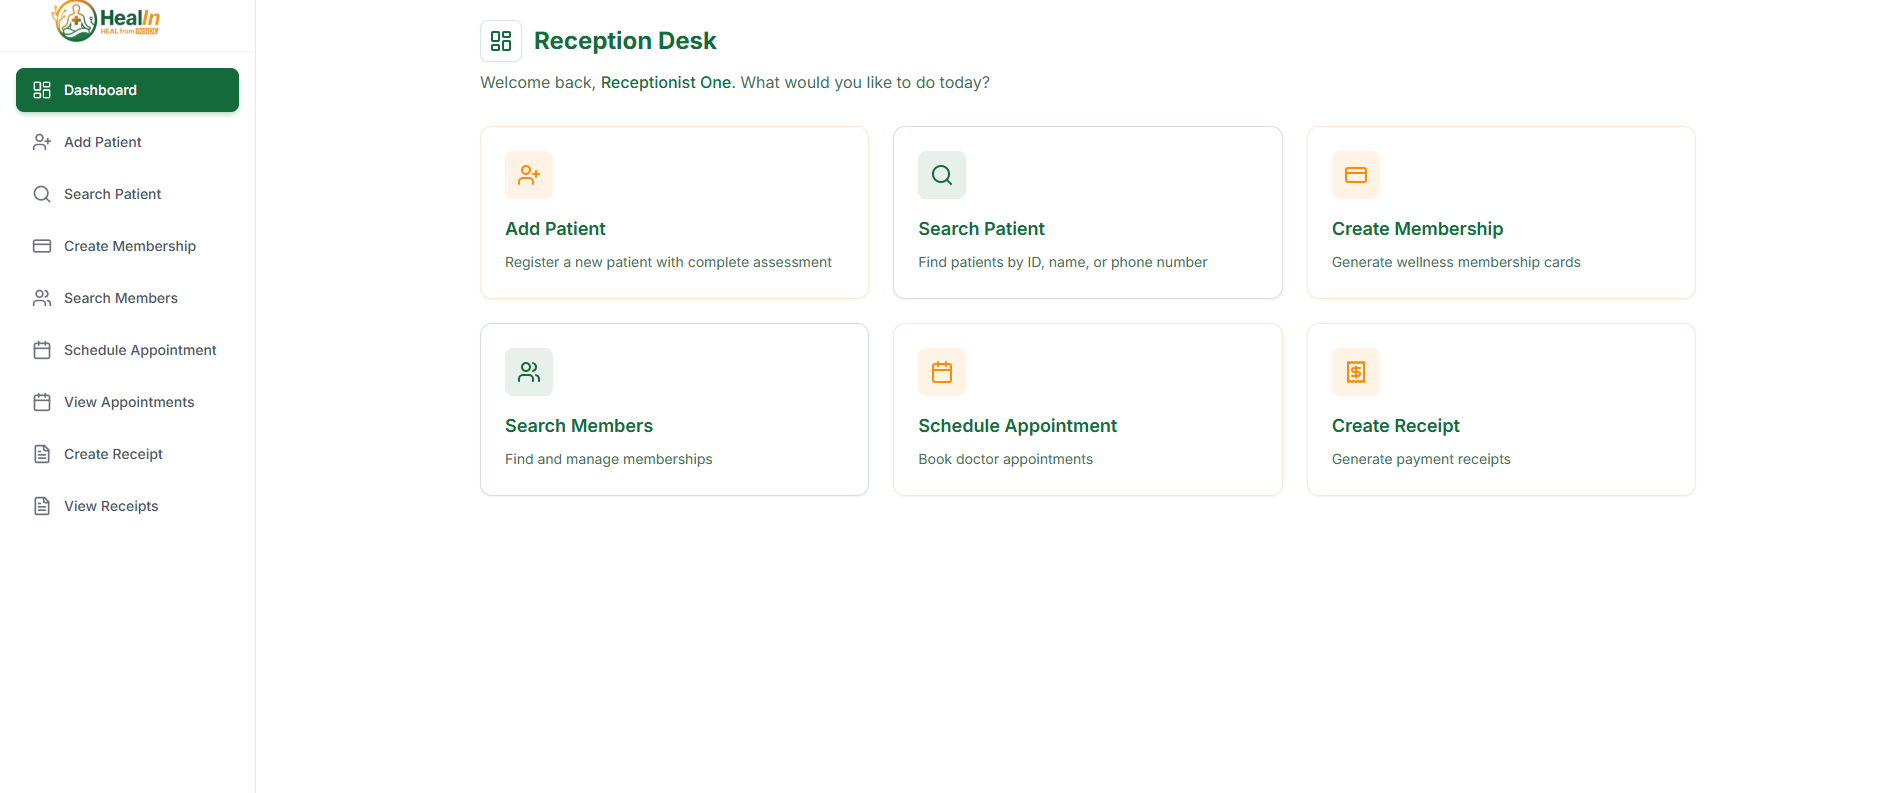
Task: Select Add Patient in the sidebar
Action: 127,142
